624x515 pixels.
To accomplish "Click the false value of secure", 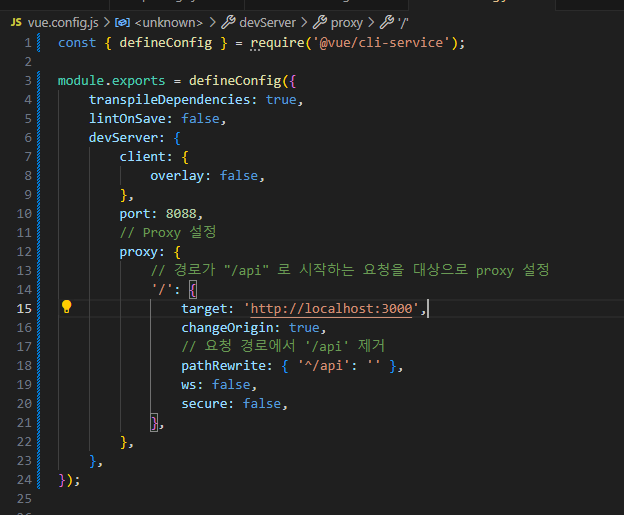I will [x=262, y=404].
